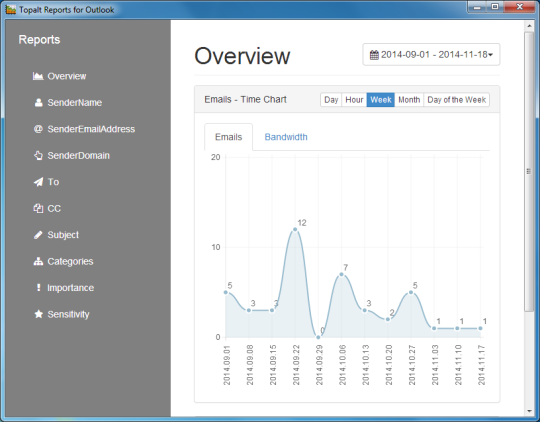Open the Subject report
The image size is (540, 422).
63,235
